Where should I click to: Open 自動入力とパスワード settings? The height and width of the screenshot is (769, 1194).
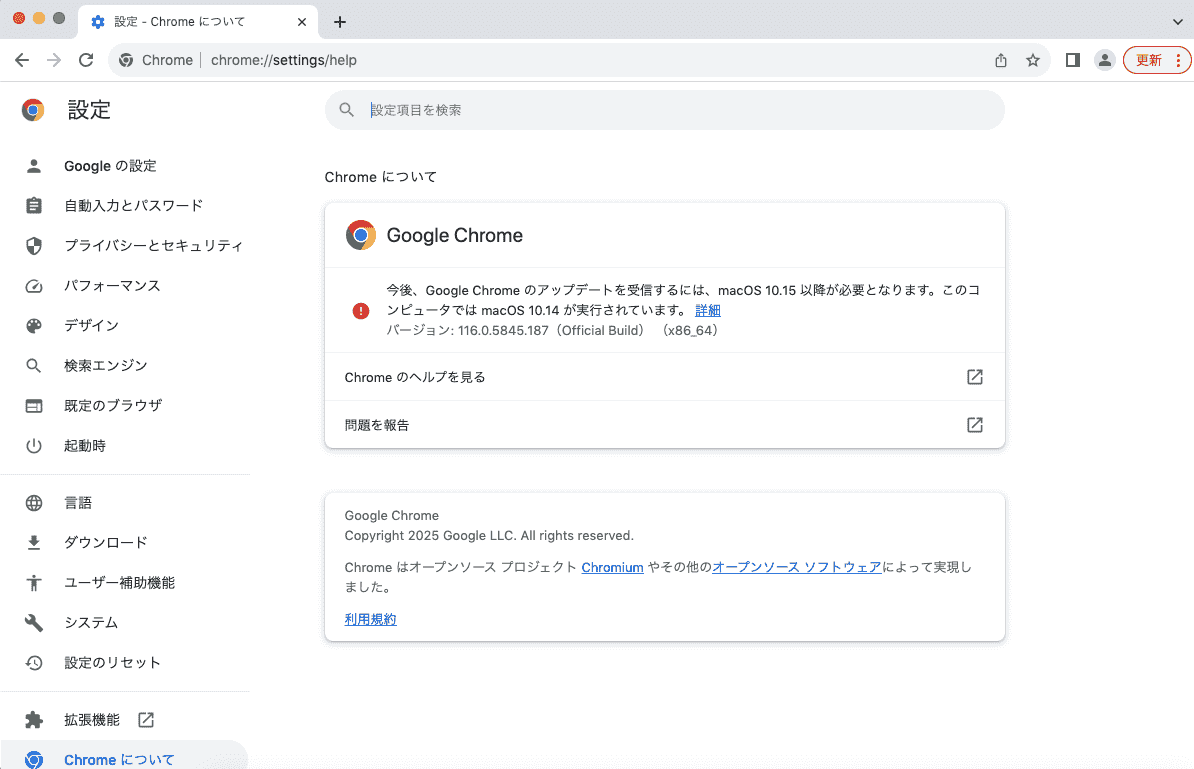[x=133, y=206]
